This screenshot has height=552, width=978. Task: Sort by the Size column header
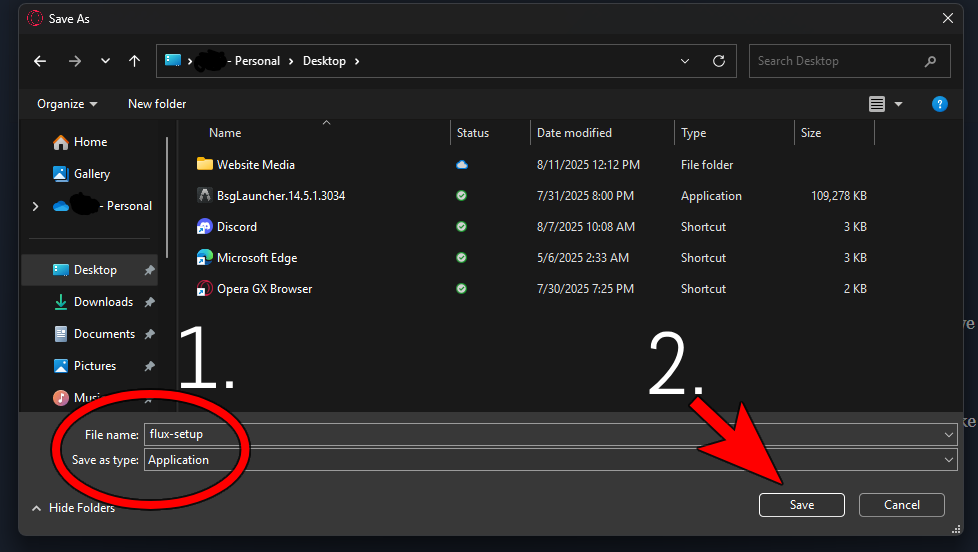[811, 133]
